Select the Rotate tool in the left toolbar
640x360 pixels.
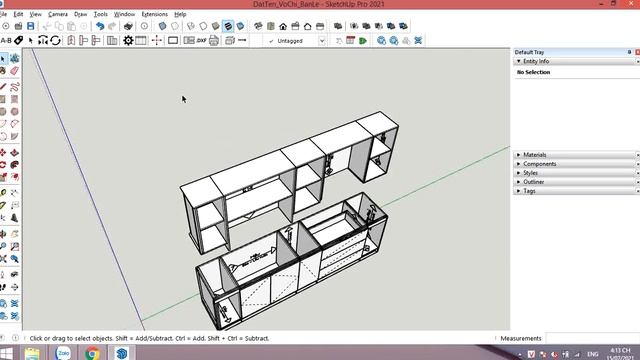[3, 164]
